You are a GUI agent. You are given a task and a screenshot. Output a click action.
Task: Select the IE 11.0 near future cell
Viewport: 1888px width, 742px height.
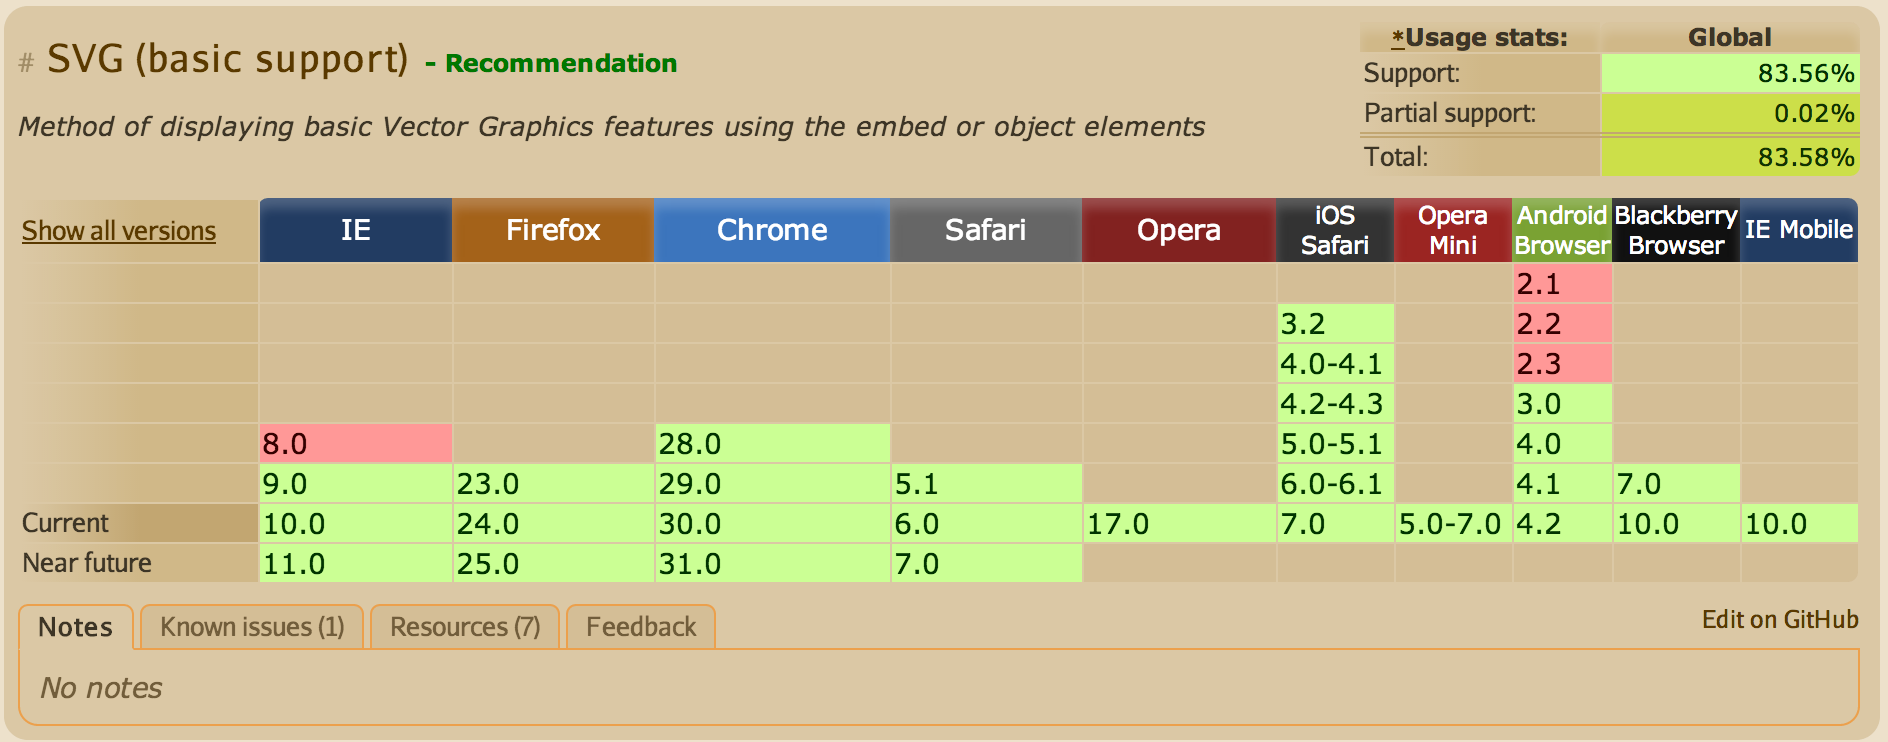click(356, 563)
